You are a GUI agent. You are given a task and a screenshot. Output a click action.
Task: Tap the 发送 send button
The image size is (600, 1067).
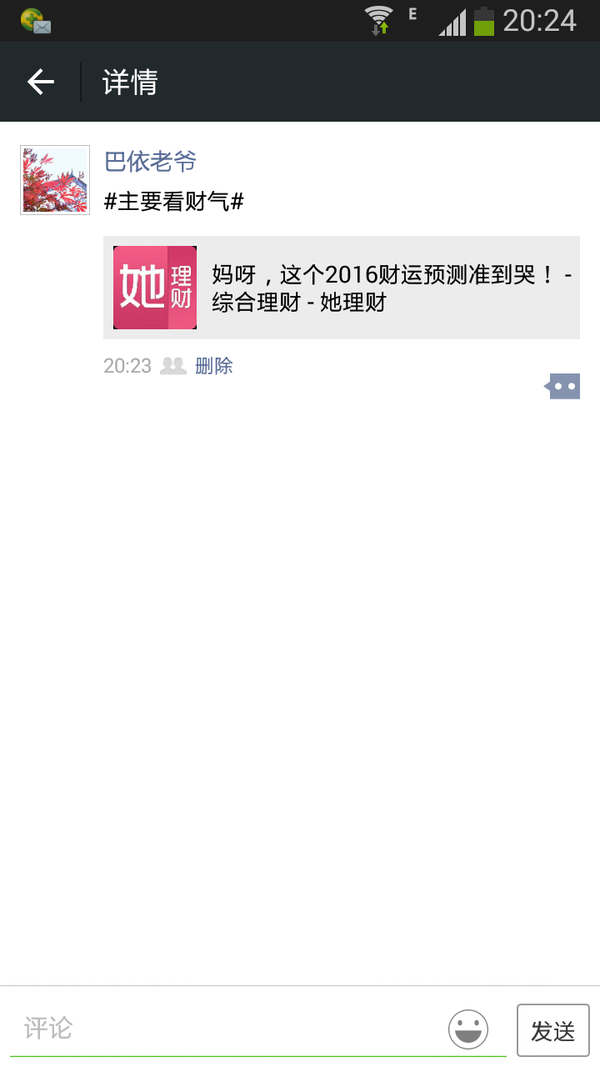[553, 1030]
